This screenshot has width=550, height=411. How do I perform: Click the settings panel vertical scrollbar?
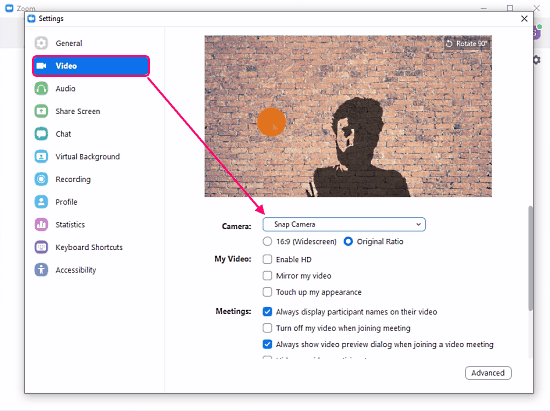[531, 258]
